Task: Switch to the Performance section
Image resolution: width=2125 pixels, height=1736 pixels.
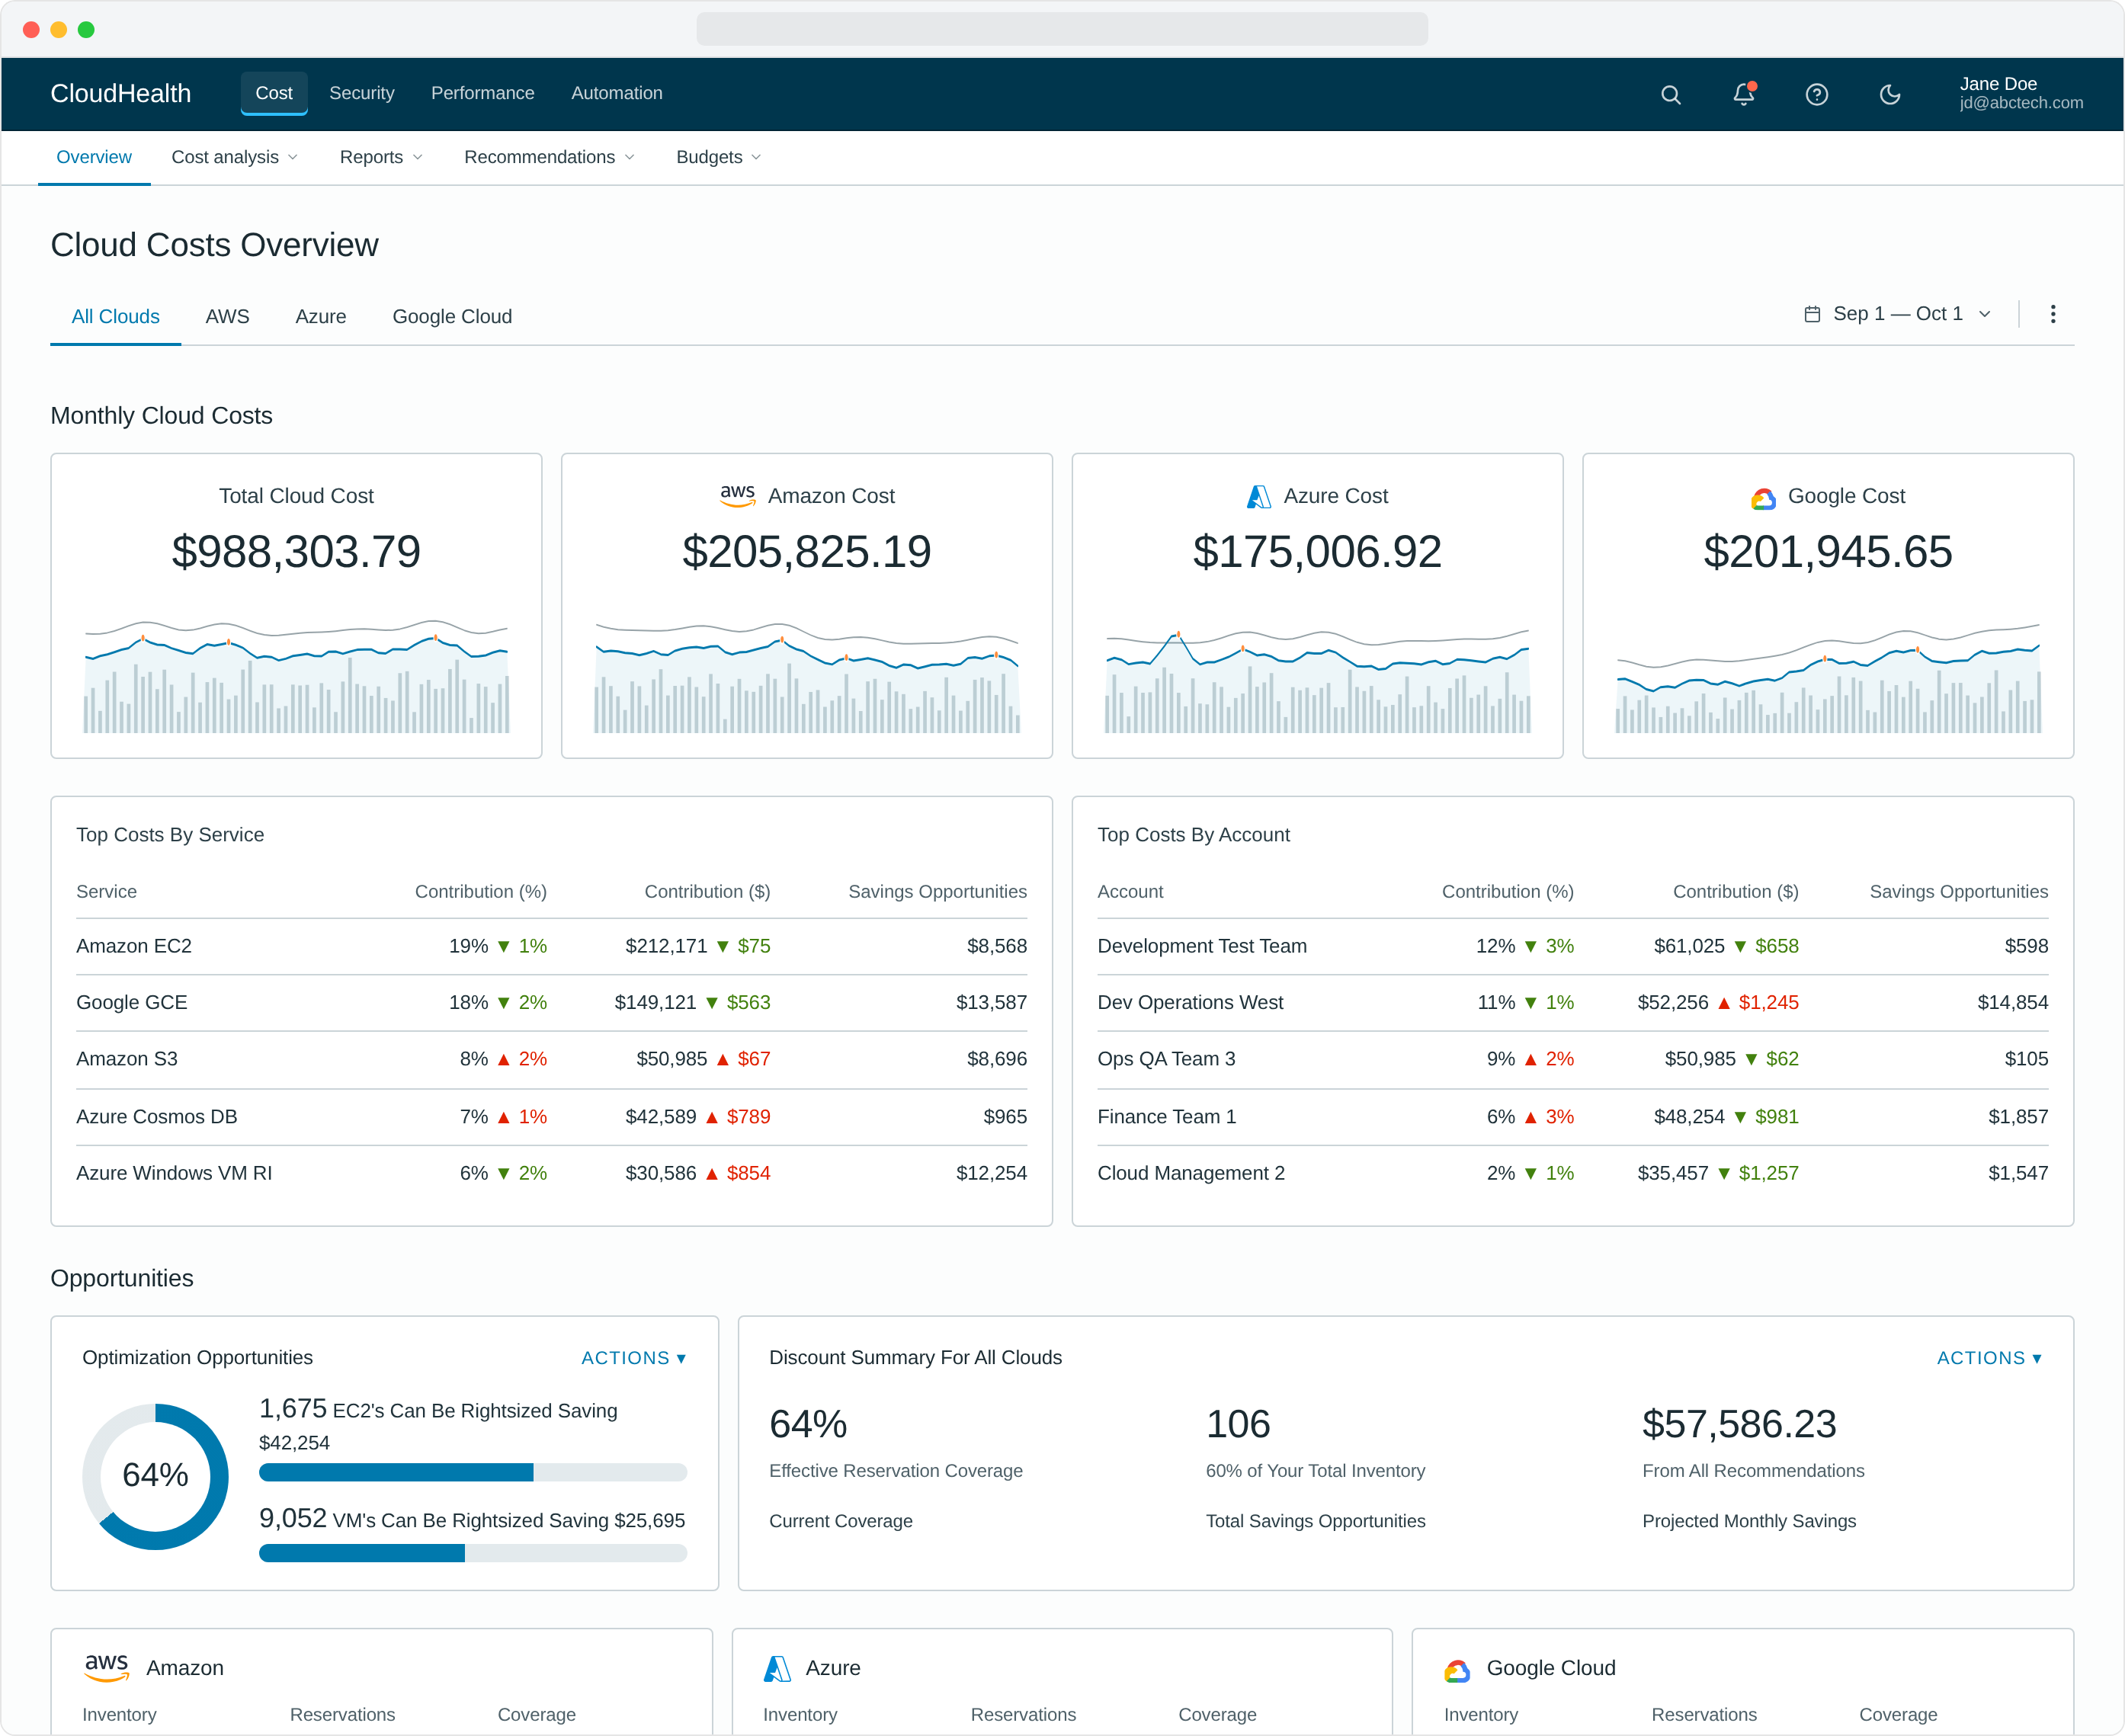Action: coord(483,93)
